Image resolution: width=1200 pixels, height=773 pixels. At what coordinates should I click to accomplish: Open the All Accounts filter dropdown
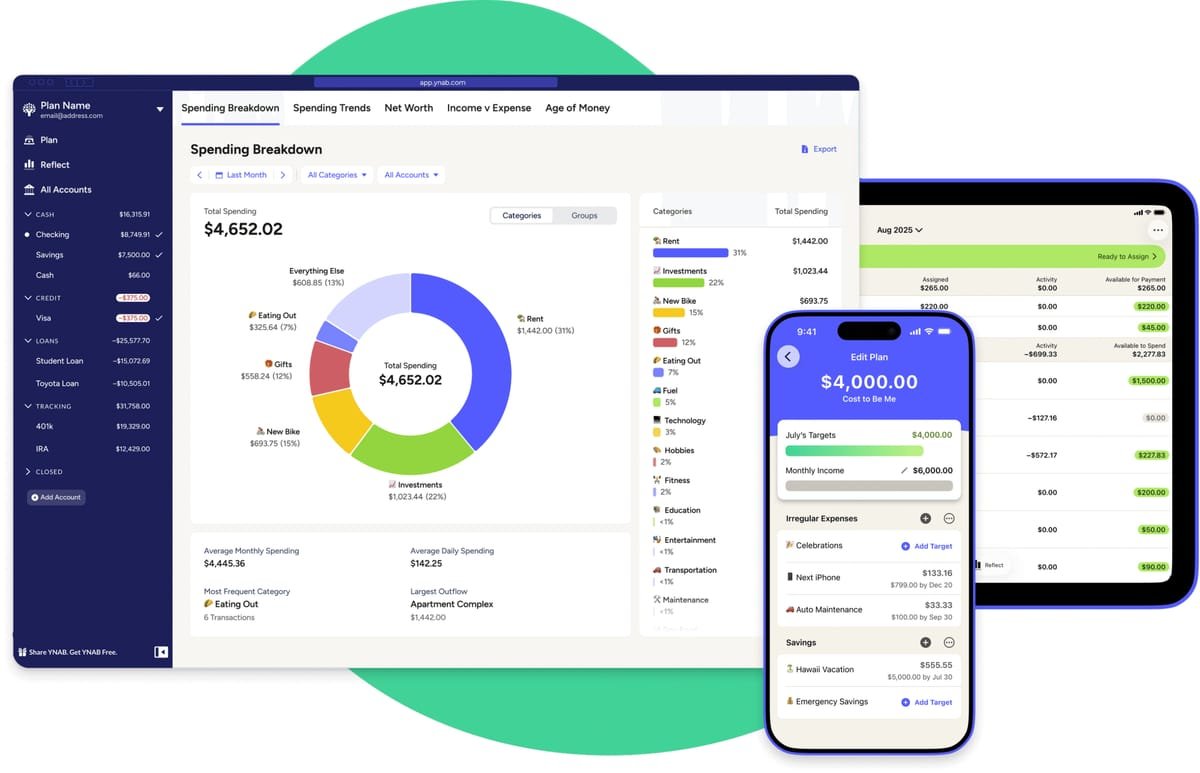(x=411, y=175)
